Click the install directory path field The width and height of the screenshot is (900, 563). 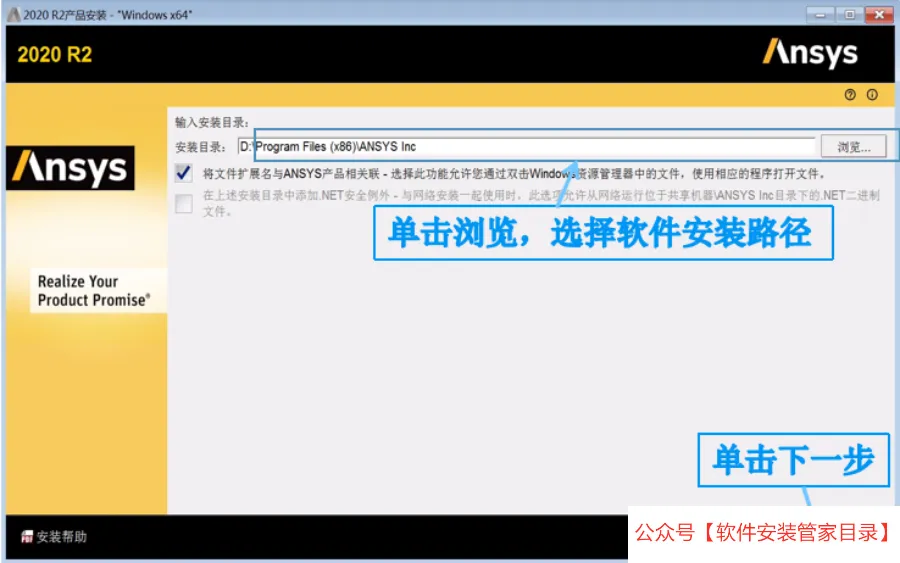(x=526, y=147)
